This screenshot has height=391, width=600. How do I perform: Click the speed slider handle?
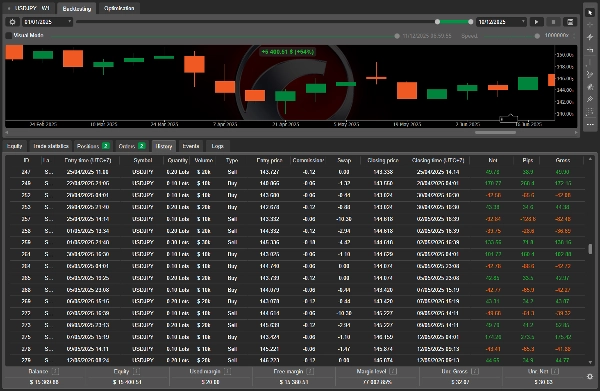(537, 36)
